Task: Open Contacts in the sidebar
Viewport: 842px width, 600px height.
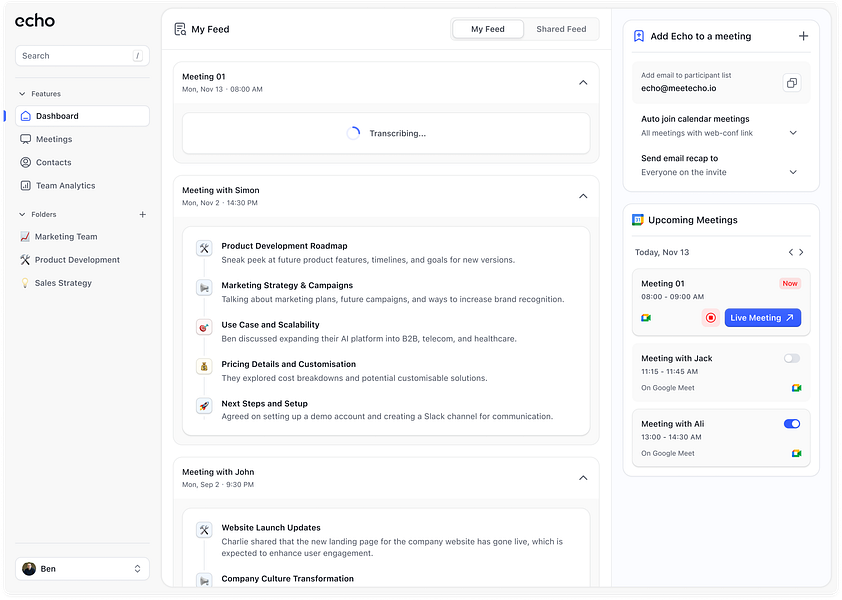Action: click(82, 162)
